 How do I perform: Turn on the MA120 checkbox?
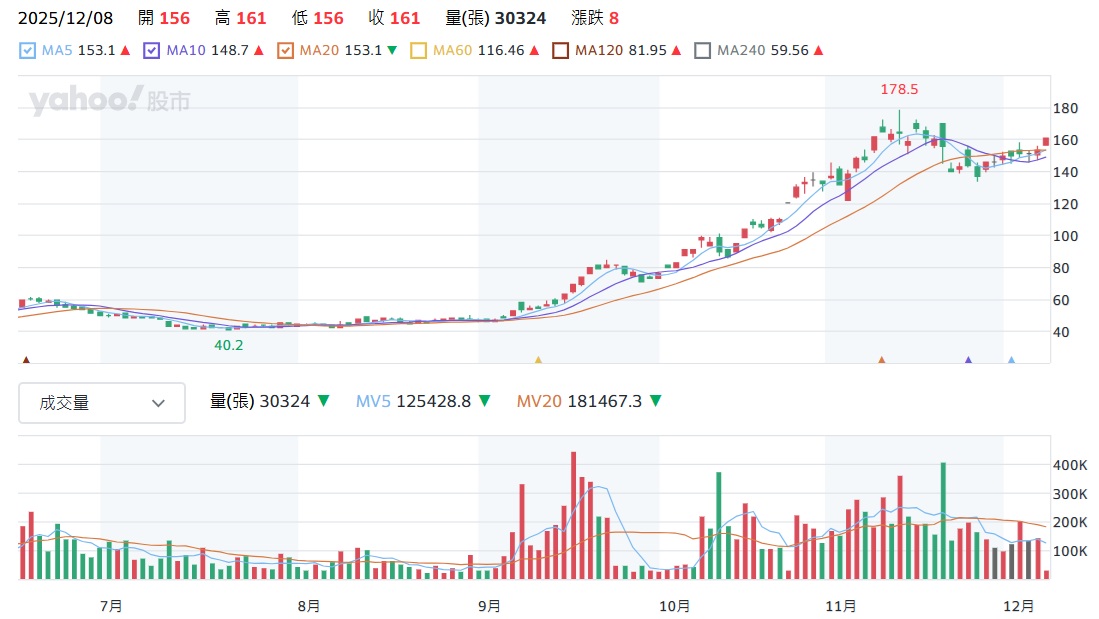tap(561, 50)
